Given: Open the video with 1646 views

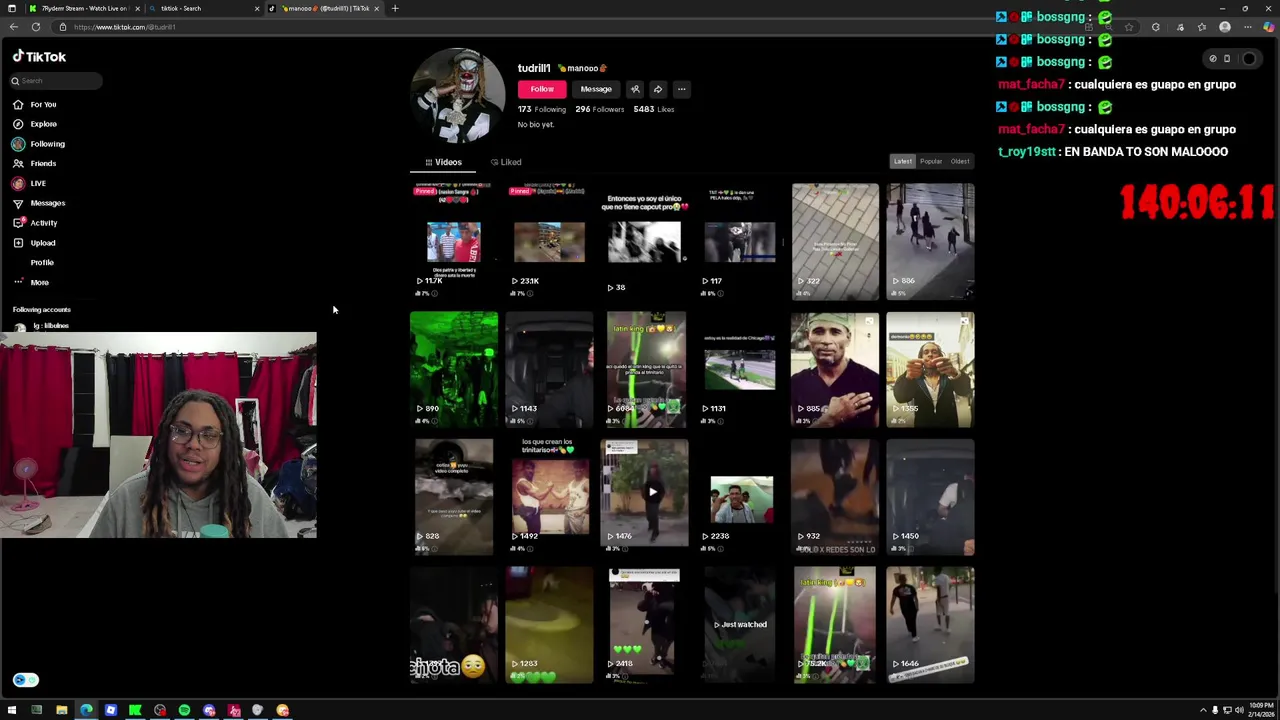Looking at the screenshot, I should click(930, 625).
